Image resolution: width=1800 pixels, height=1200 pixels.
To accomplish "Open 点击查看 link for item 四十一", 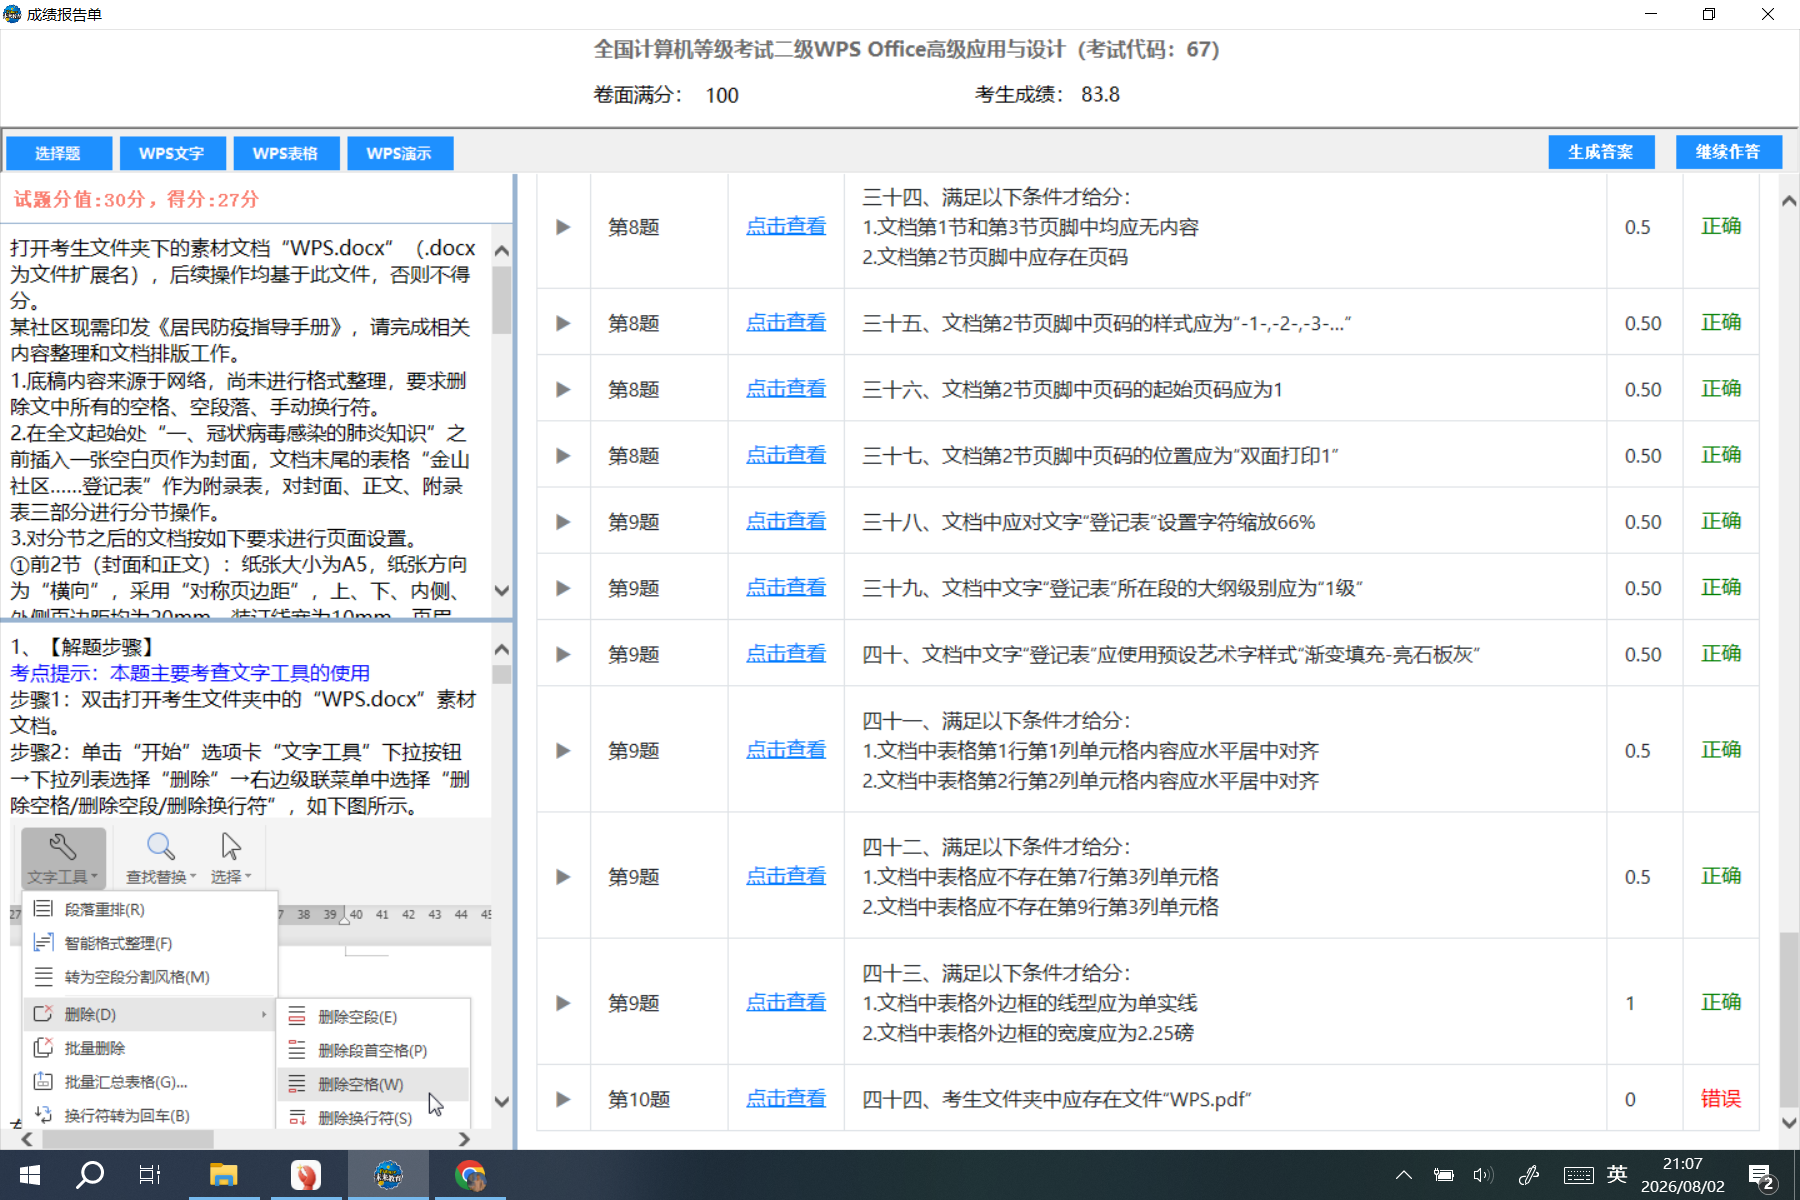I will point(786,750).
